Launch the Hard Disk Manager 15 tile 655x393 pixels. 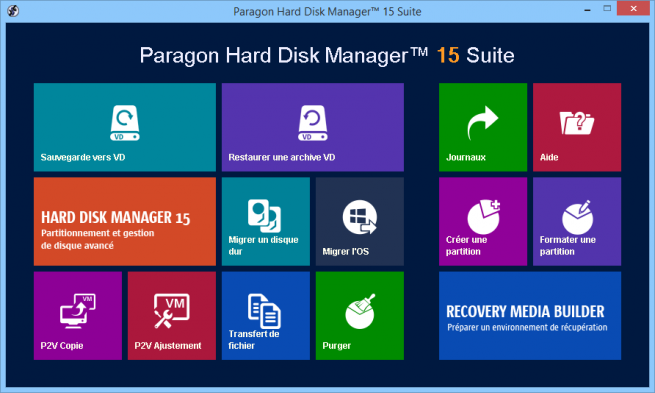point(124,221)
